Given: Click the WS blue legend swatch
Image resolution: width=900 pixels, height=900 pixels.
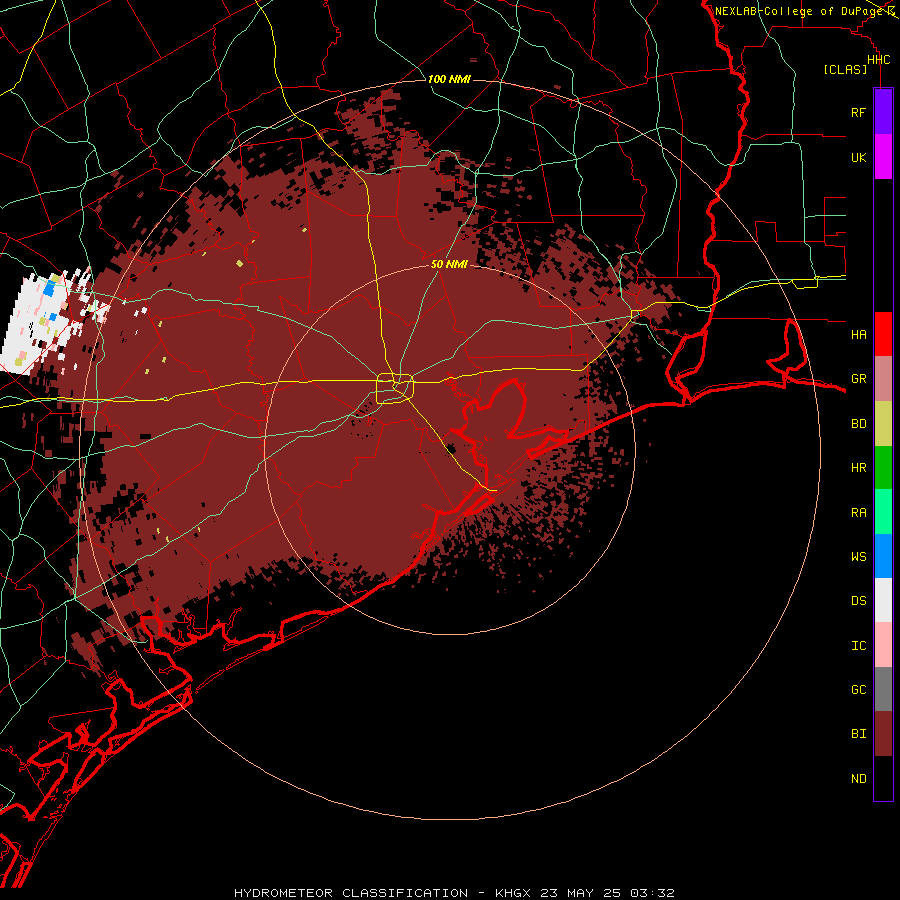Looking at the screenshot, I should [883, 556].
